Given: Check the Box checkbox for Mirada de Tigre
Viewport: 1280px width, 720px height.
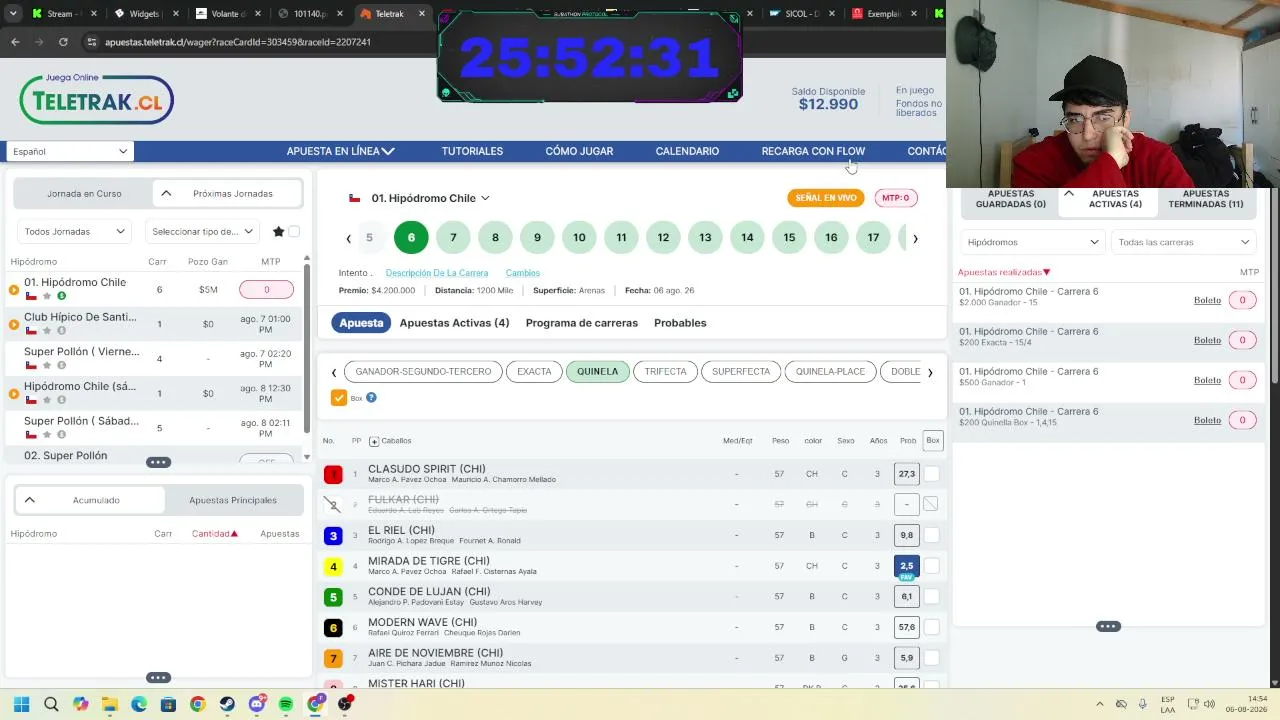Looking at the screenshot, I should coord(932,566).
